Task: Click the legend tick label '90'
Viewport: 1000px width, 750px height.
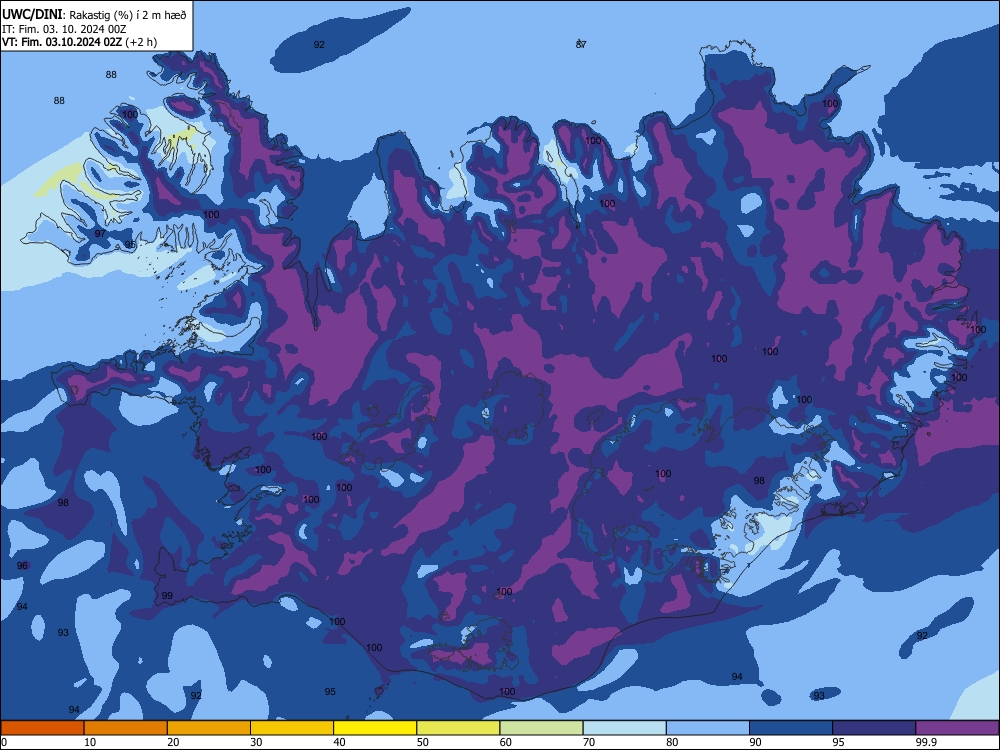Action: click(x=756, y=742)
